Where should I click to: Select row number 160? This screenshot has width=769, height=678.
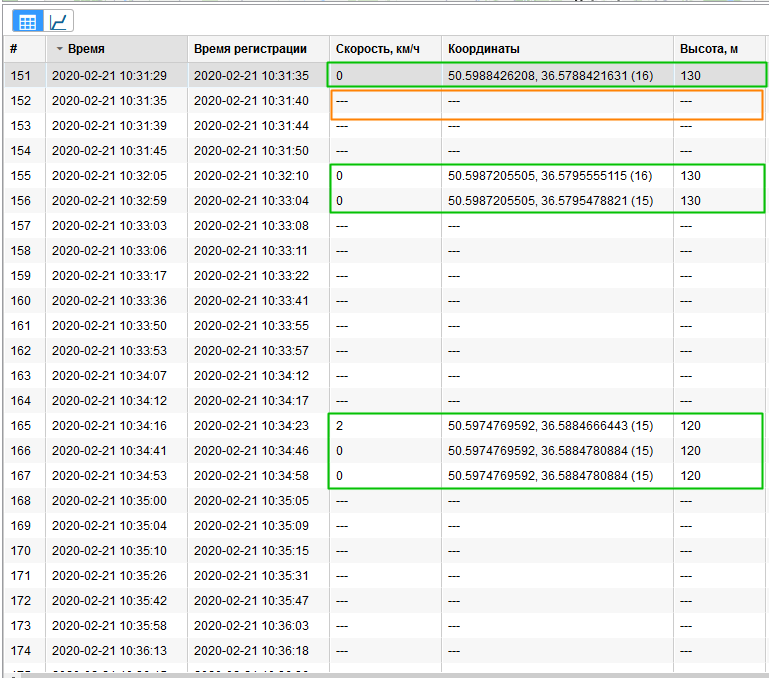pyautogui.click(x=21, y=300)
